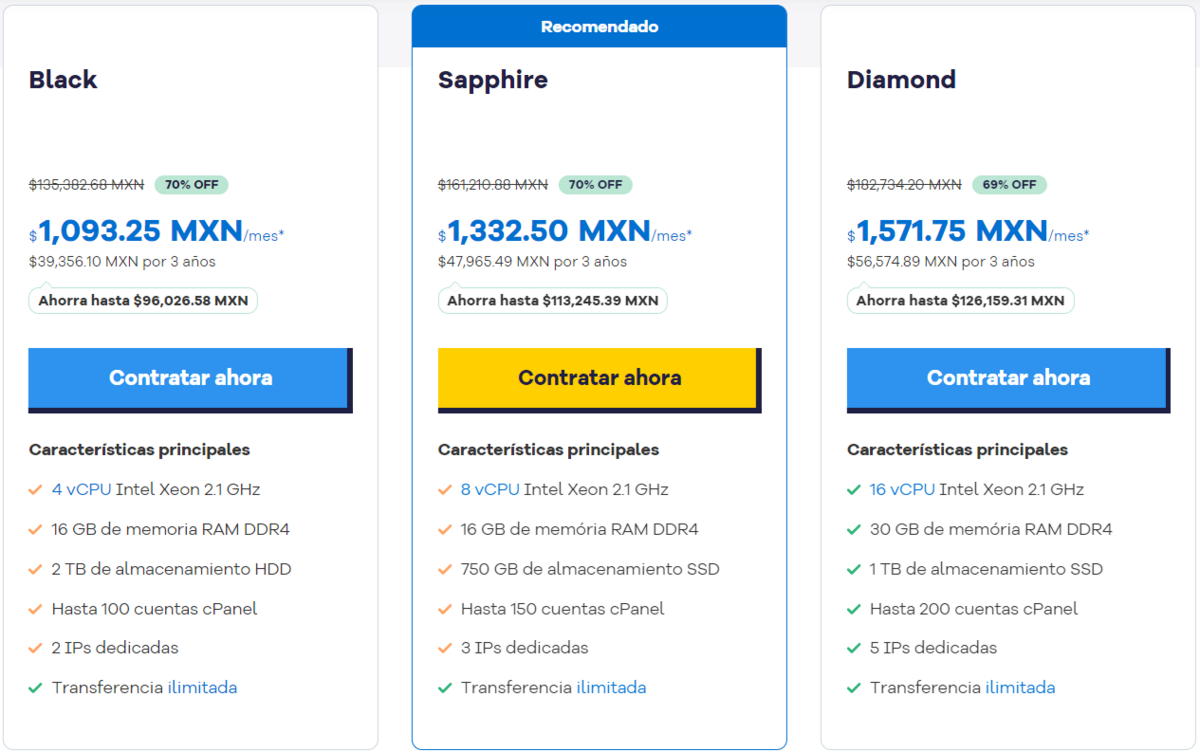Click the Recomendado banner above Sapphire

[599, 27]
